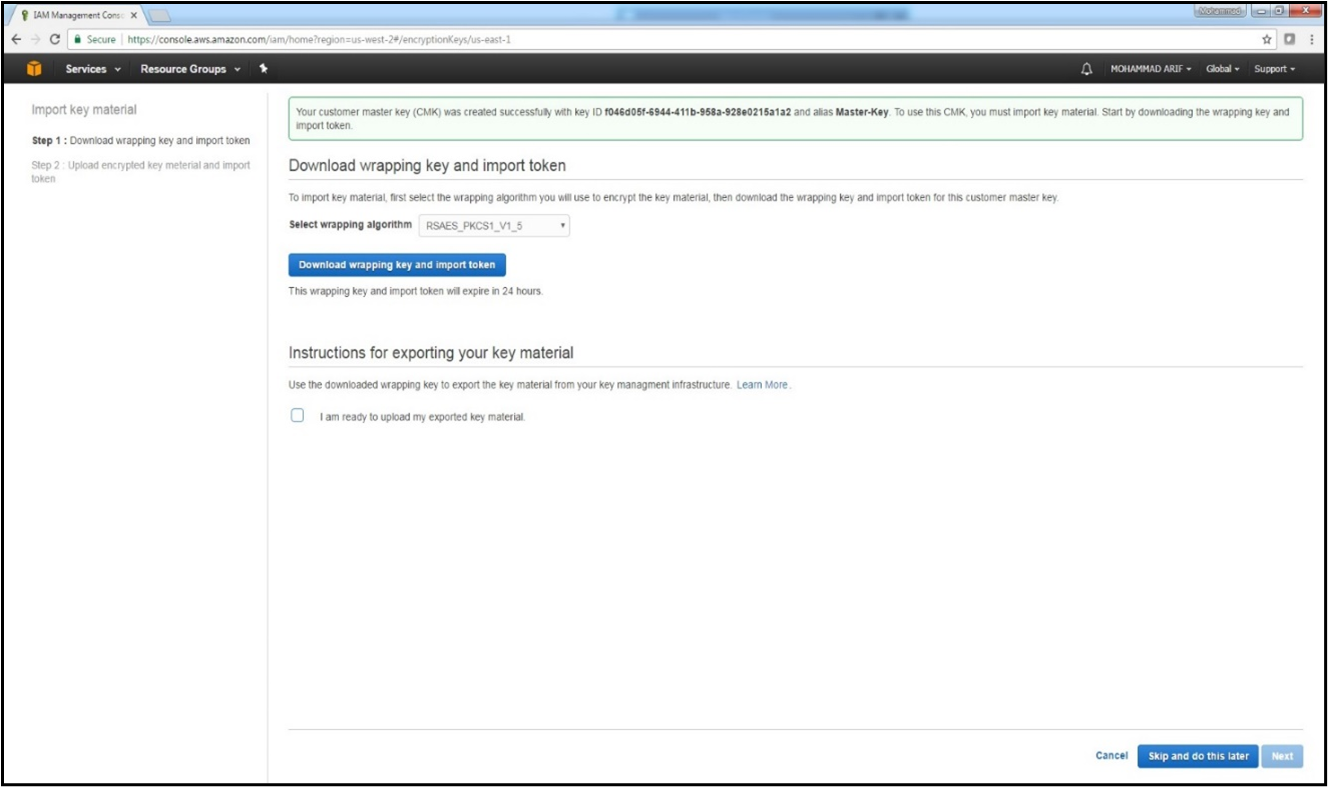Click 'Import key material' sidebar heading
Viewport: 1328px width, 787px height.
pos(84,110)
